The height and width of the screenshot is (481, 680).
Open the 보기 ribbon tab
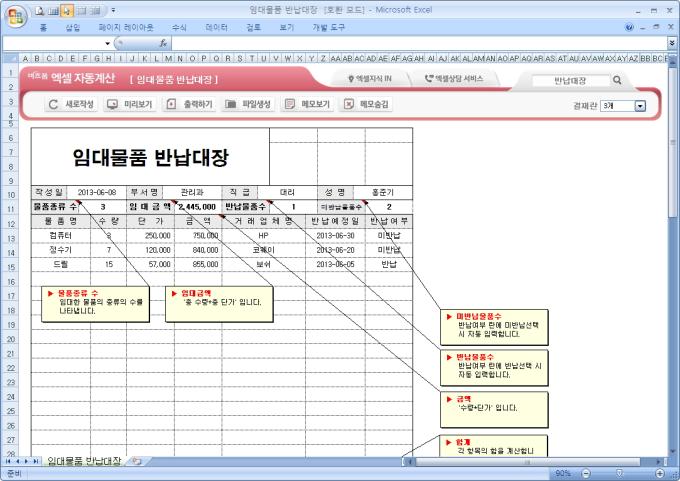point(287,28)
